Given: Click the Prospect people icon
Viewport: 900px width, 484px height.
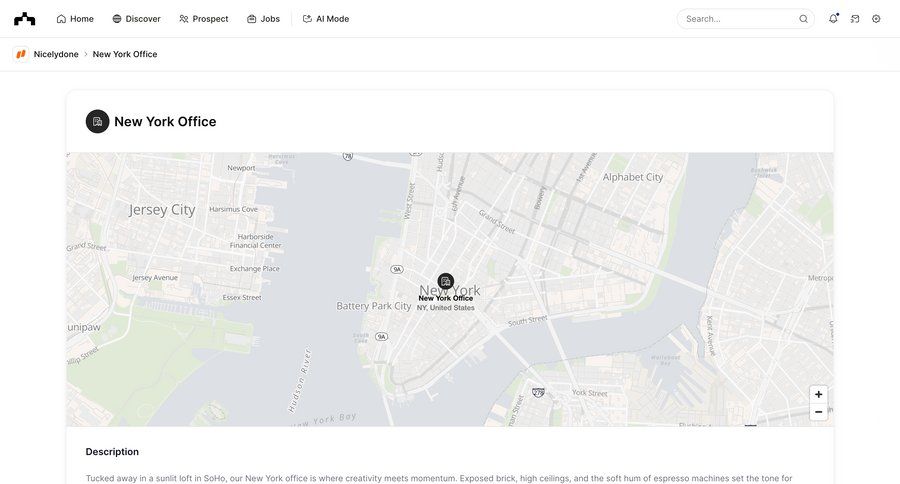Looking at the screenshot, I should tap(184, 19).
